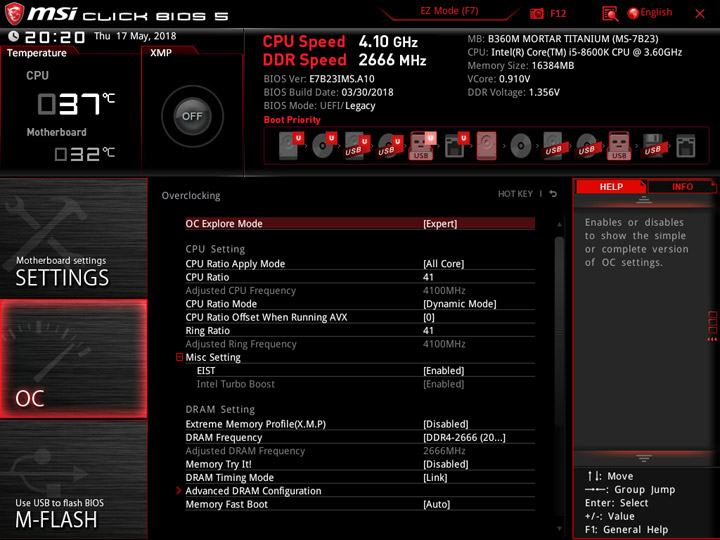Switch to the HELP tab
720x540 pixels.
tap(611, 186)
